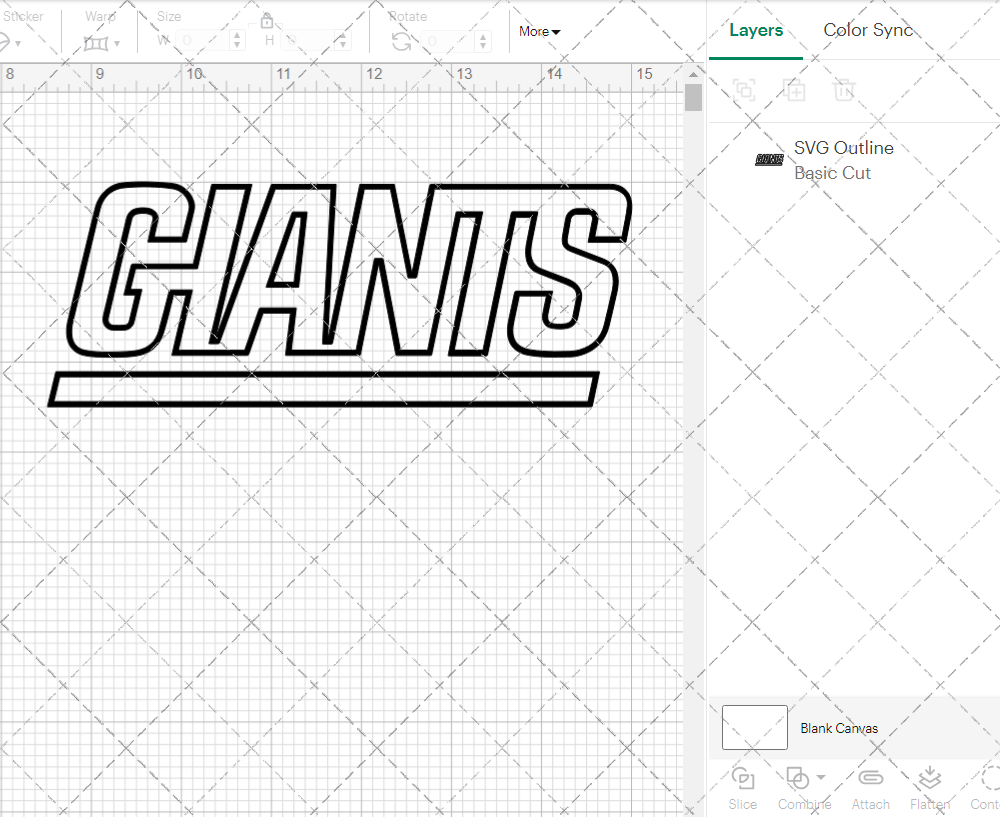Screen dimensions: 1000x817
Task: Click the Attach tool button
Action: point(870,789)
